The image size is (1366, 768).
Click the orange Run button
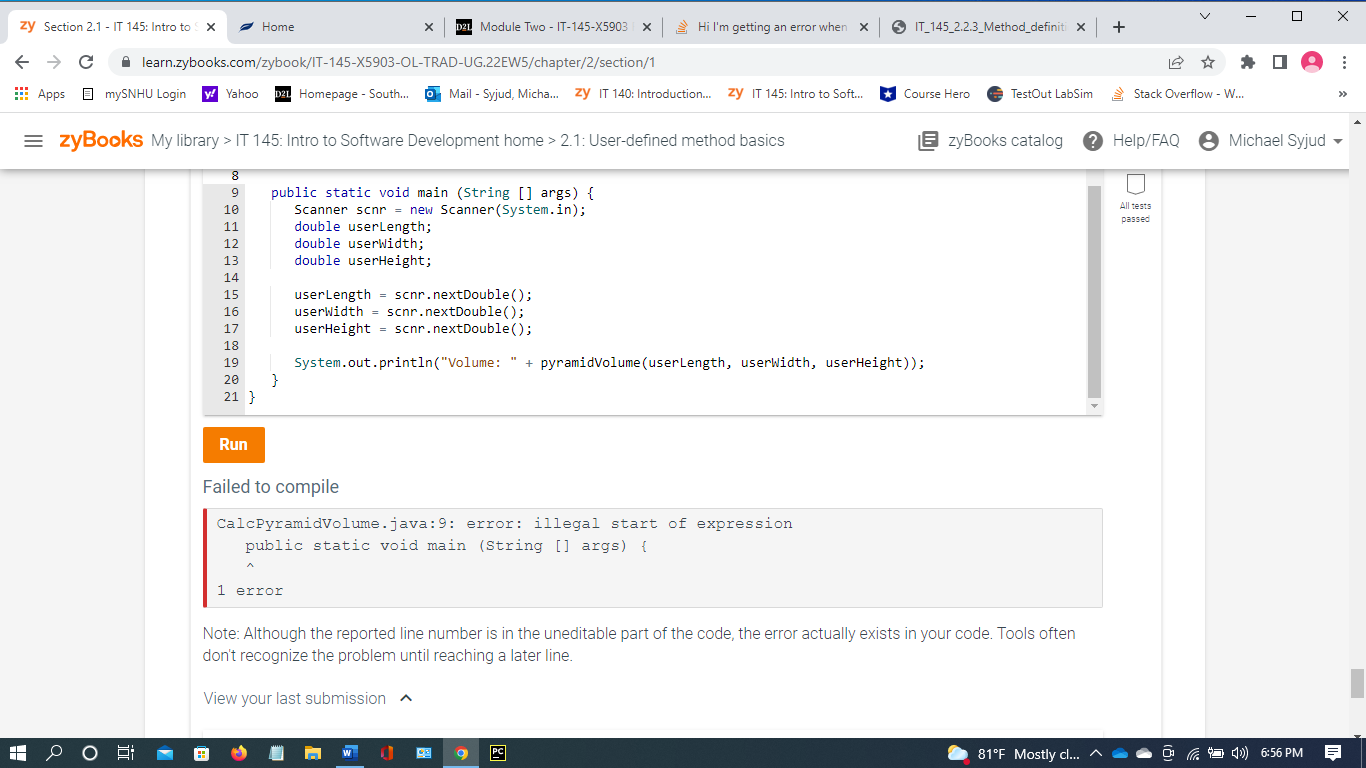click(233, 445)
